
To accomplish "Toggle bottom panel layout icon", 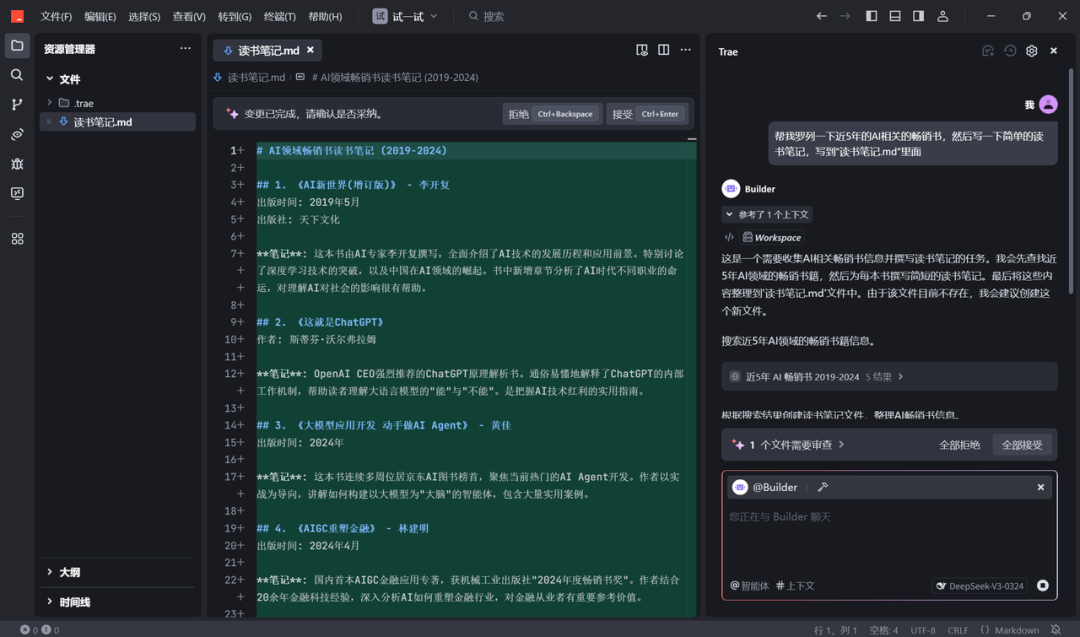I will 895,16.
